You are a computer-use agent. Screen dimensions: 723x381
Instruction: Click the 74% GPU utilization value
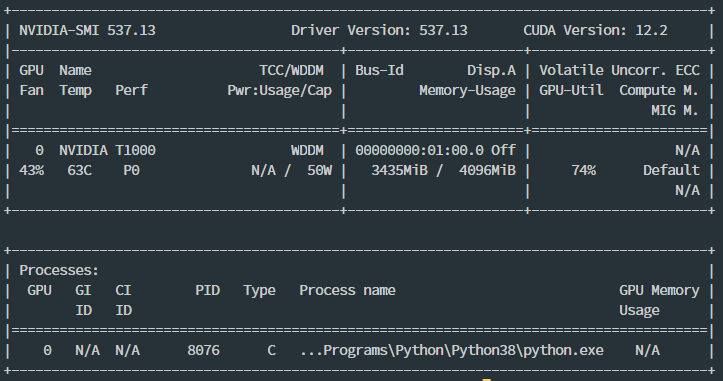[x=584, y=171]
